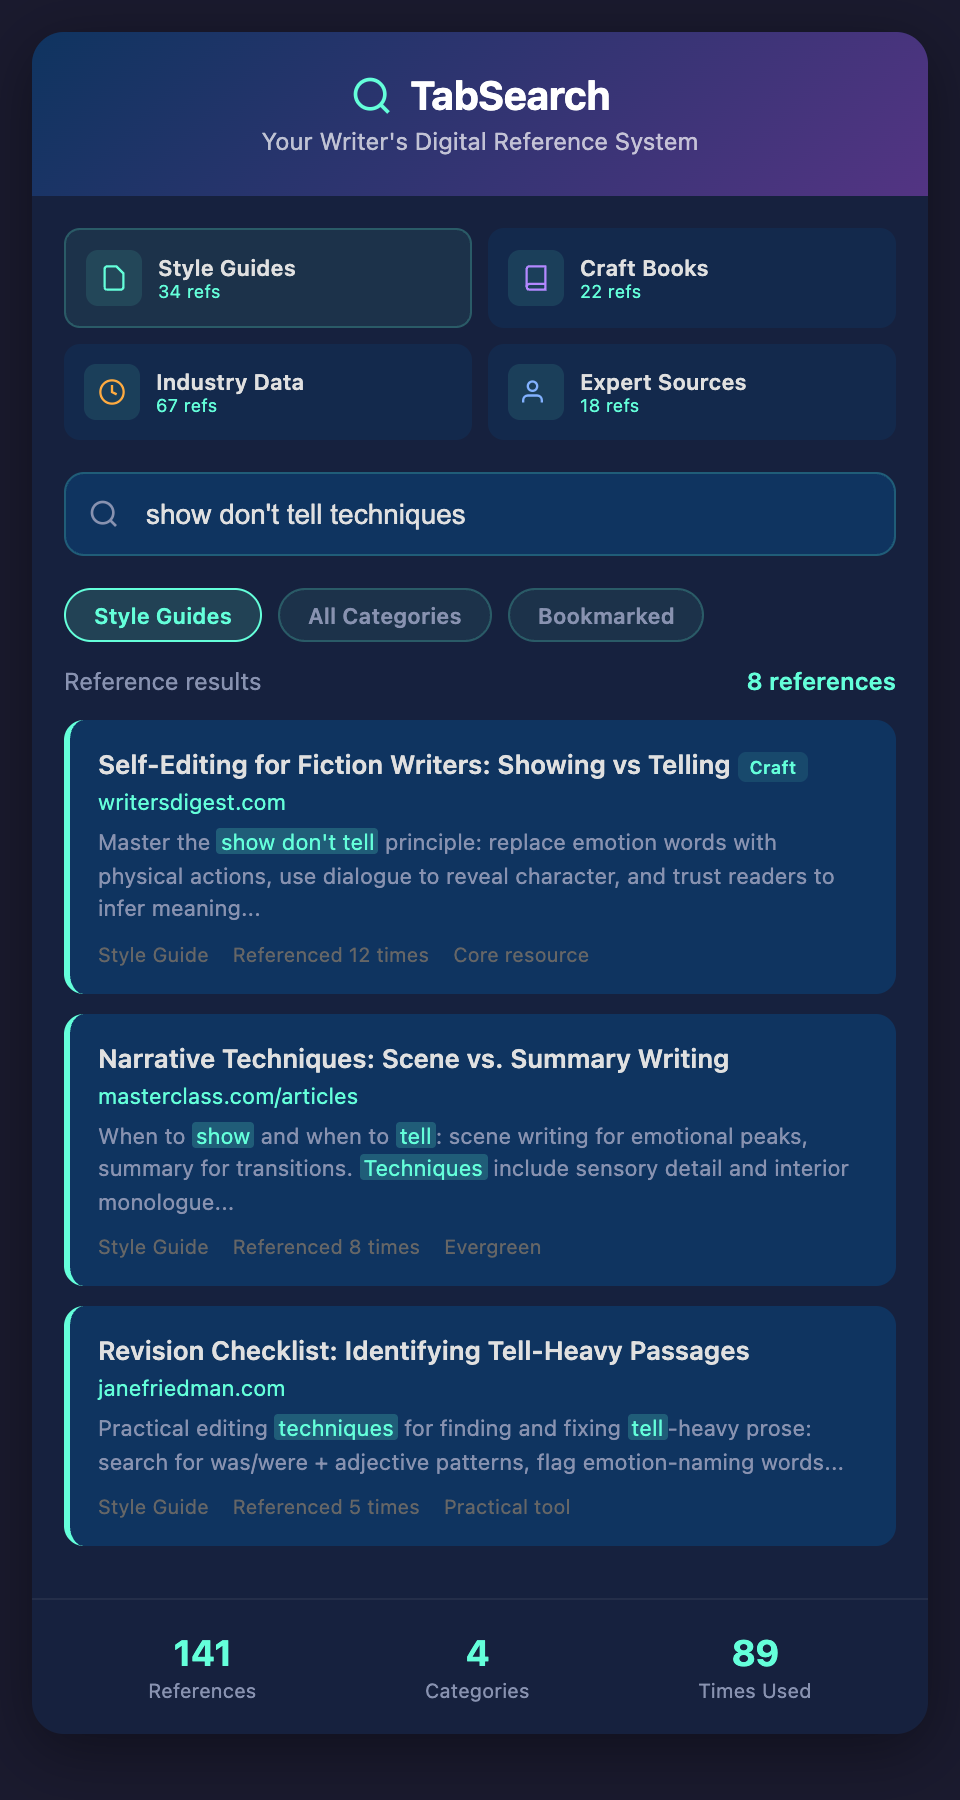Visit the masterclass.com/articles link
Image resolution: width=960 pixels, height=1800 pixels.
coord(228,1097)
